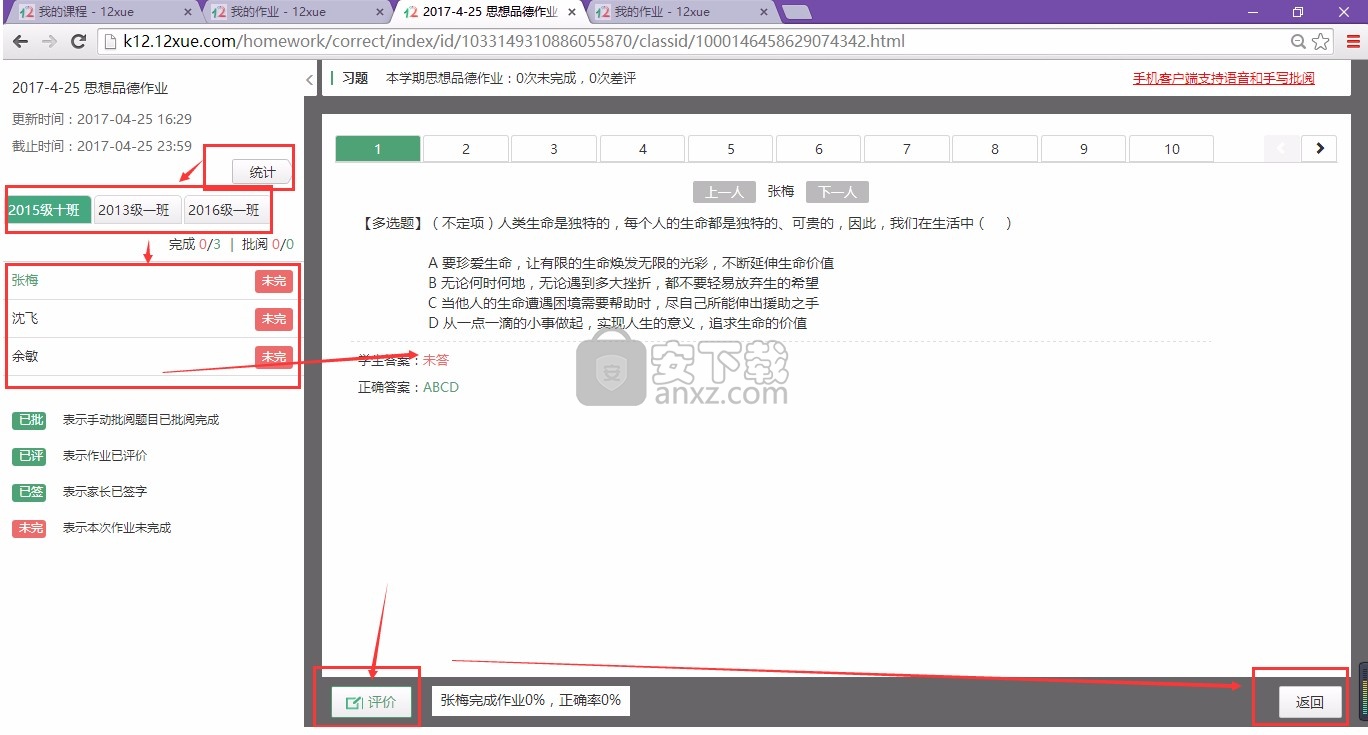Go to question 10
Viewport: 1368px width, 735px height.
coord(1172,148)
